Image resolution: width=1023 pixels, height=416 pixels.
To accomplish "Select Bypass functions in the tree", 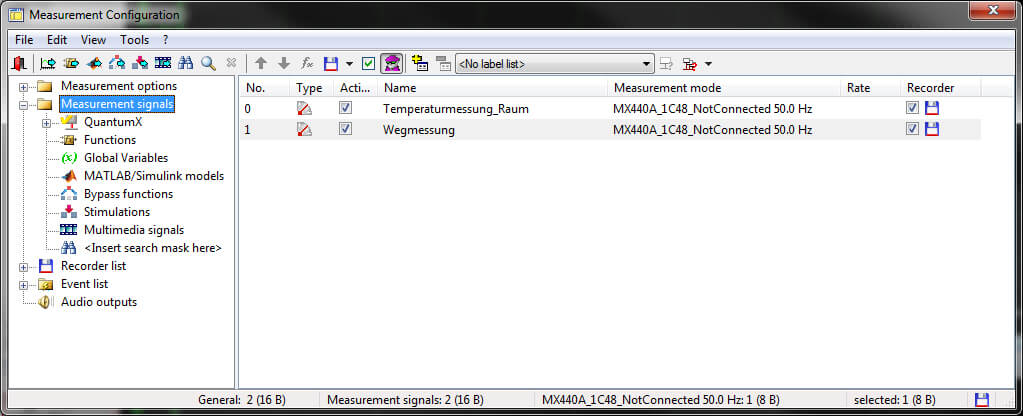I will tap(129, 194).
